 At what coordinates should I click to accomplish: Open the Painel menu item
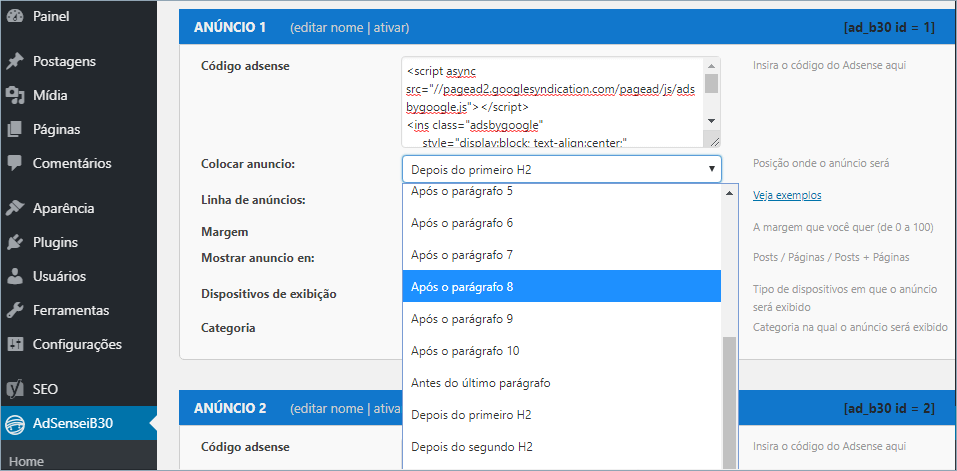click(x=51, y=16)
